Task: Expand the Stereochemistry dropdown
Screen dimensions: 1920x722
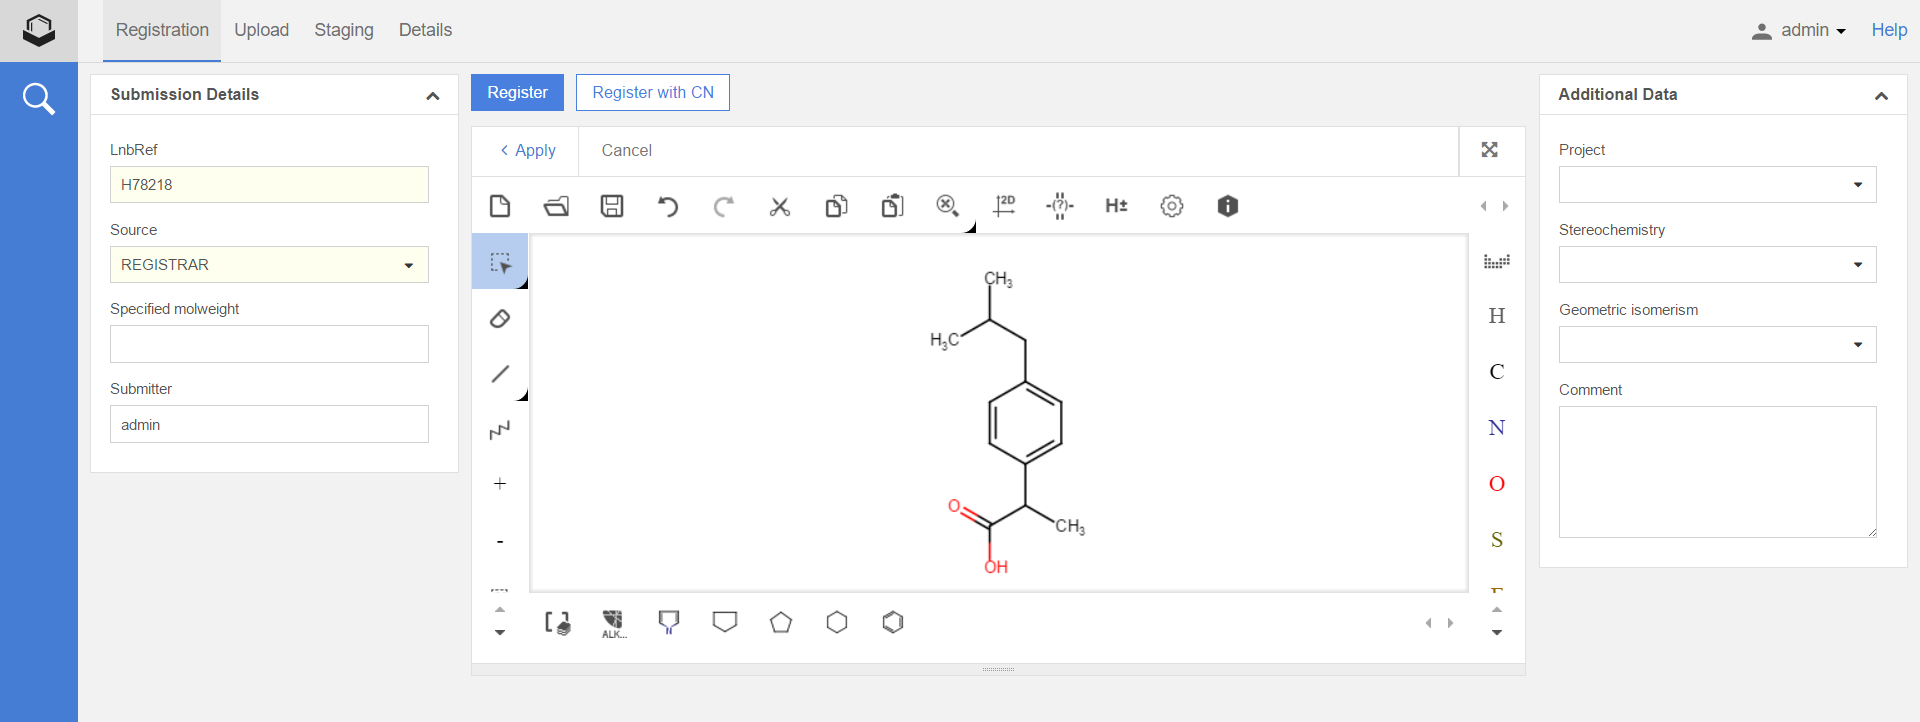Action: [1717, 265]
